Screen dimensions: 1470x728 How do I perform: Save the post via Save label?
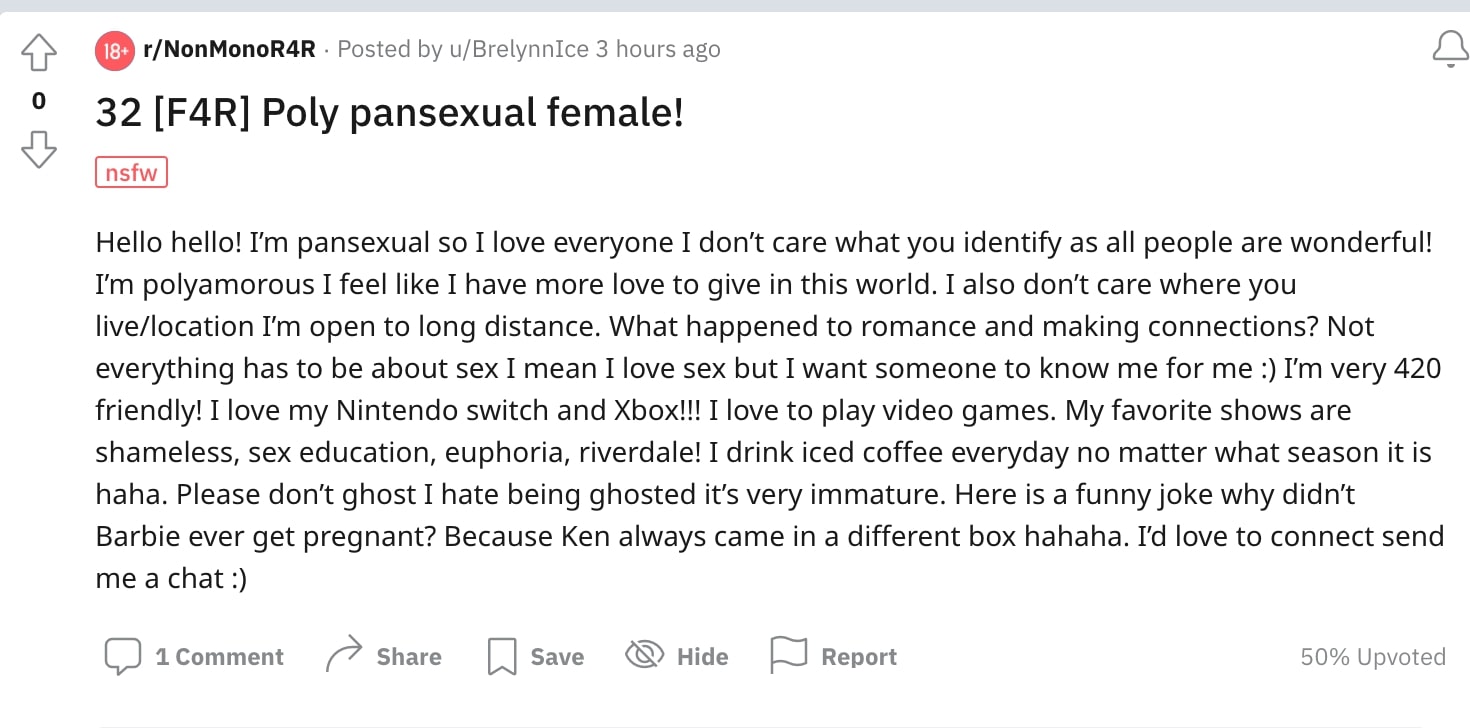tap(557, 657)
